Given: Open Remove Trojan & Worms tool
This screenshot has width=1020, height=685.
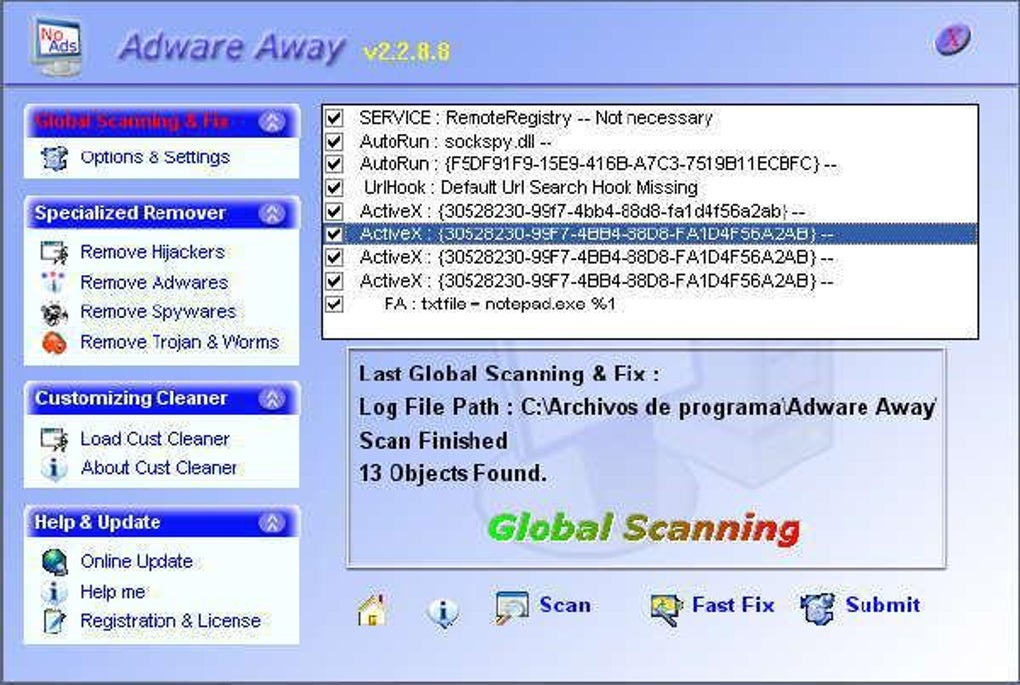Looking at the screenshot, I should click(180, 342).
